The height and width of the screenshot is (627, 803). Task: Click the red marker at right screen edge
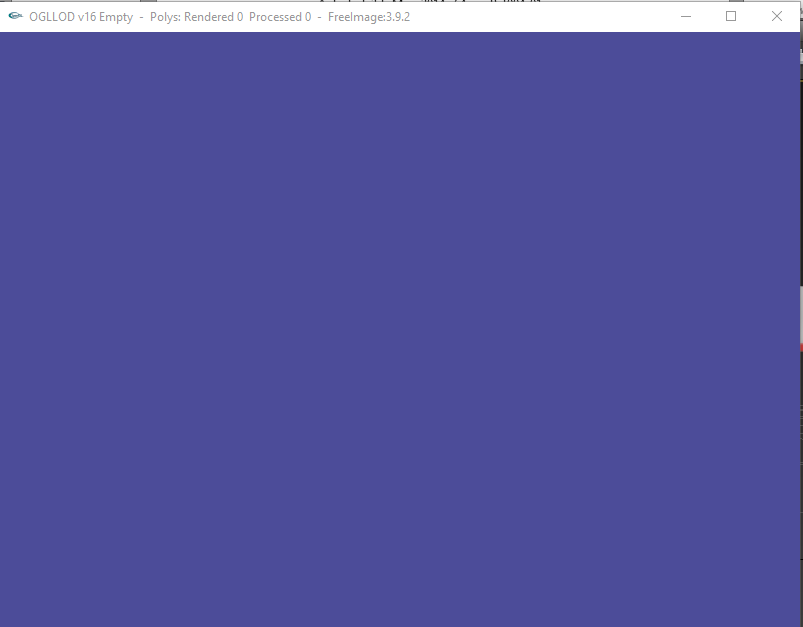[801, 347]
